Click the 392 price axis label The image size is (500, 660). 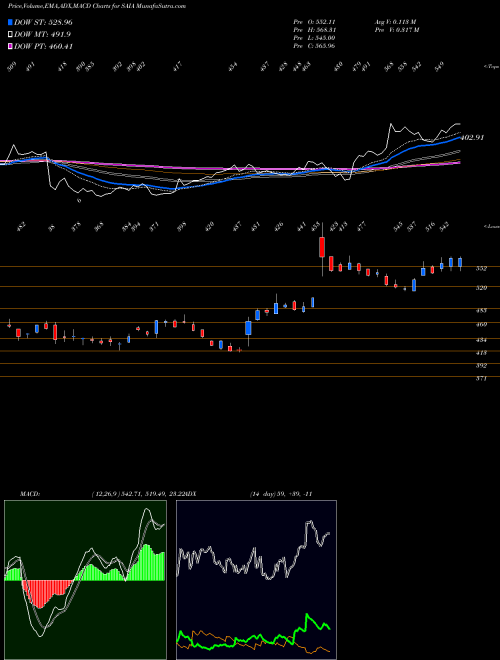[481, 365]
